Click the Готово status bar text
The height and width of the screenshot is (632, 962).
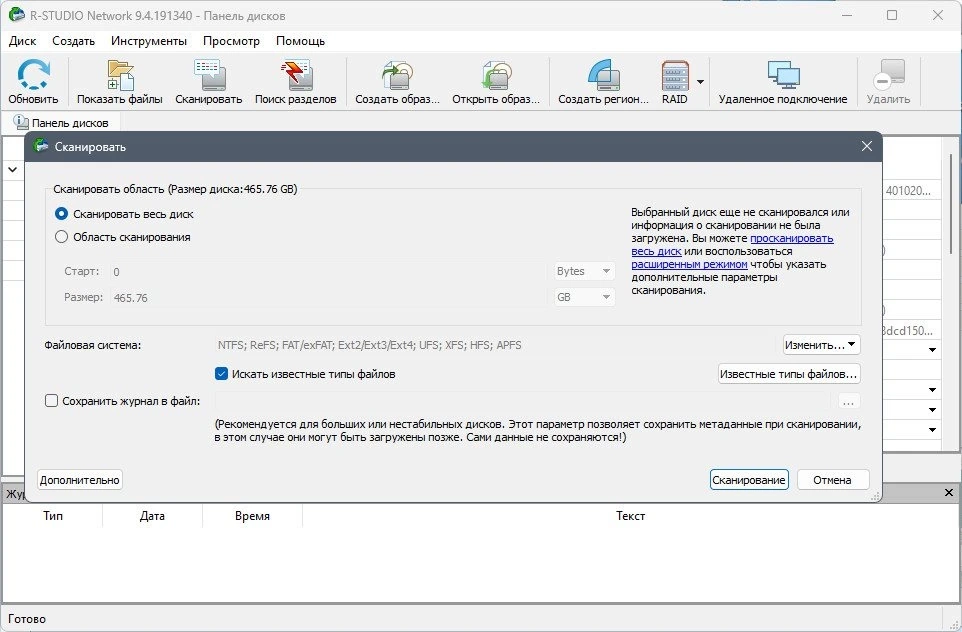27,619
